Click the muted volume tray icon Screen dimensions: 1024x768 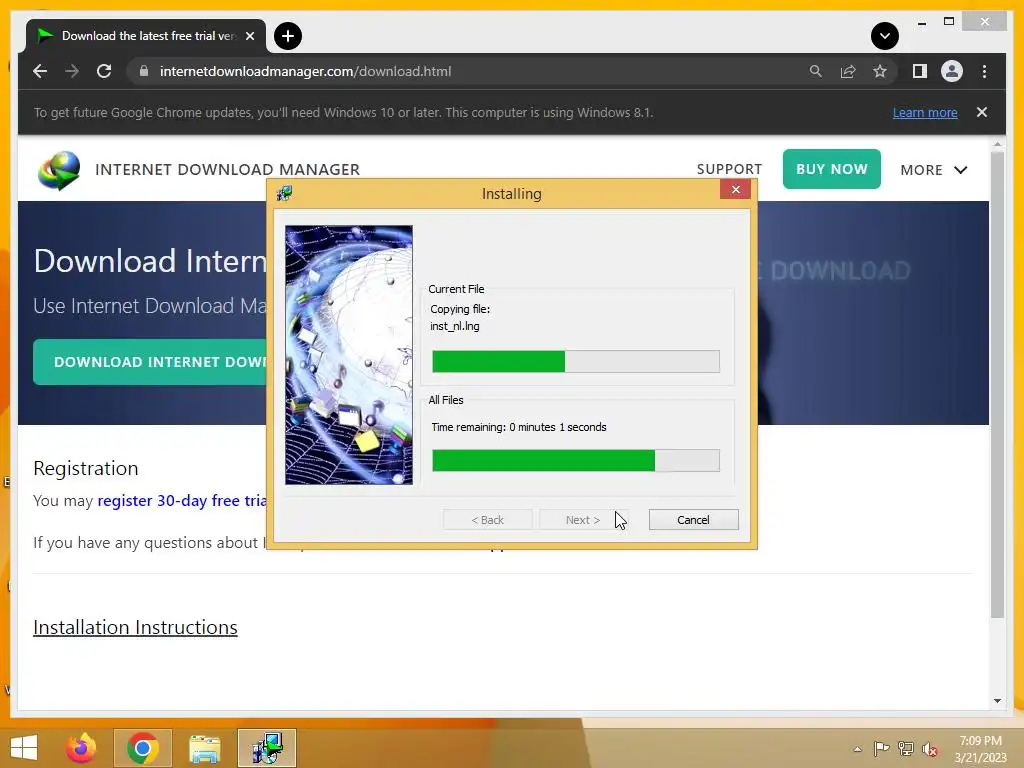click(x=930, y=749)
